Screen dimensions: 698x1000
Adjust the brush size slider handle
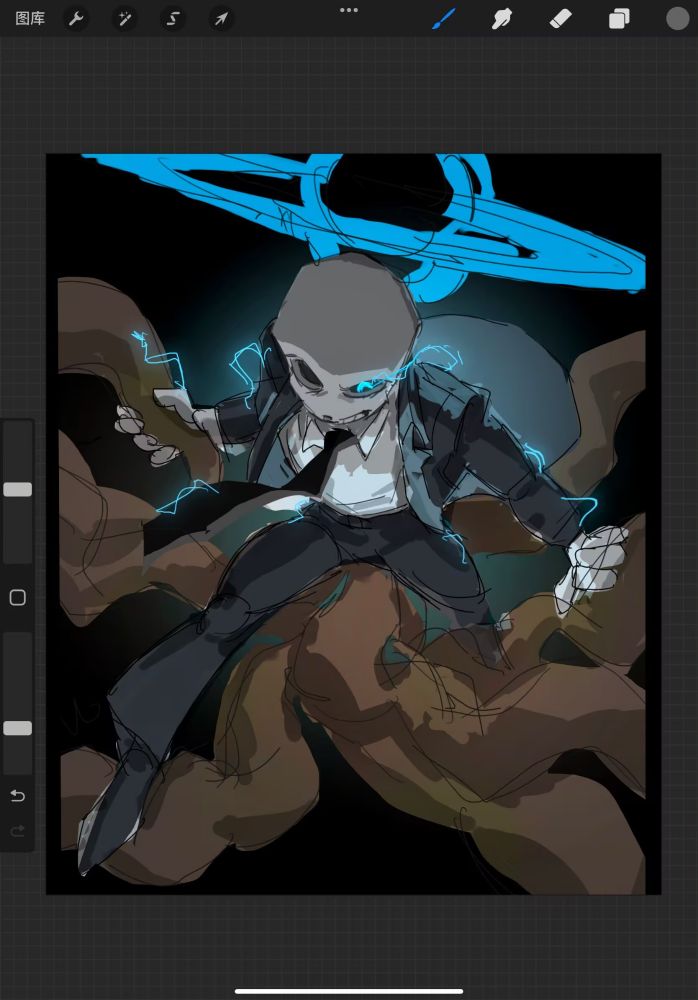point(18,489)
